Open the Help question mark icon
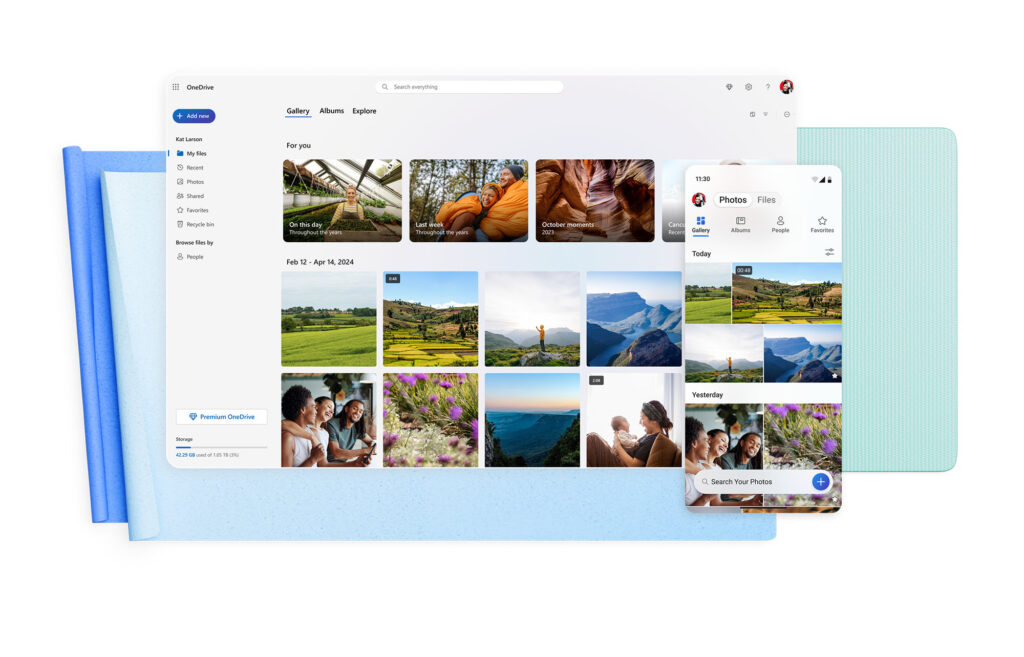This screenshot has width=1024, height=657. coord(767,87)
